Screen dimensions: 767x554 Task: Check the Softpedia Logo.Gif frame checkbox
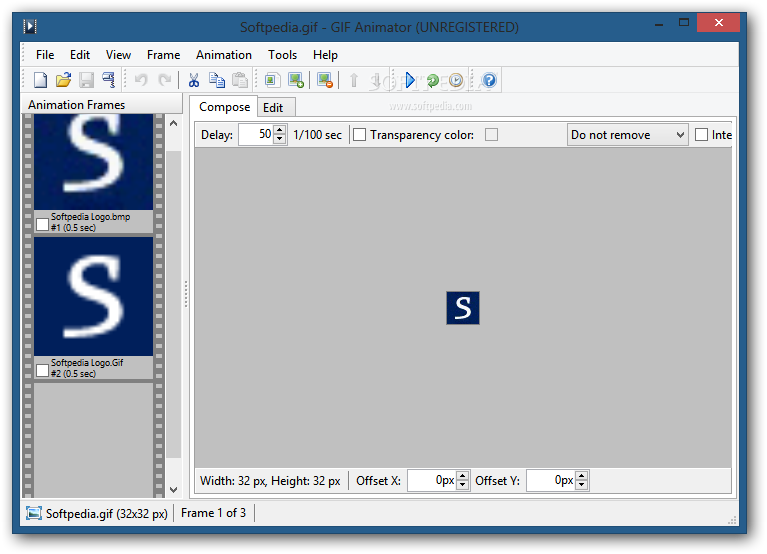[x=43, y=371]
